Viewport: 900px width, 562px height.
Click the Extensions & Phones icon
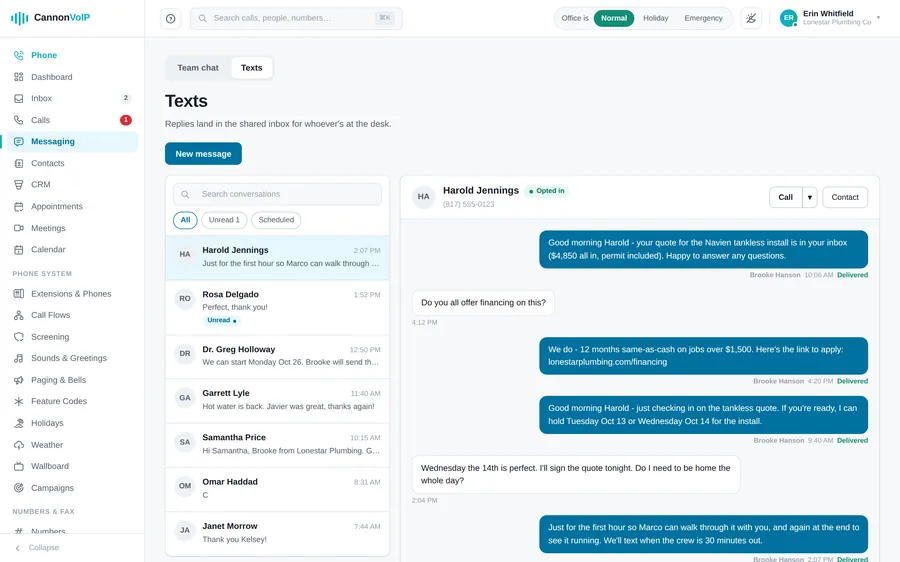(x=19, y=294)
